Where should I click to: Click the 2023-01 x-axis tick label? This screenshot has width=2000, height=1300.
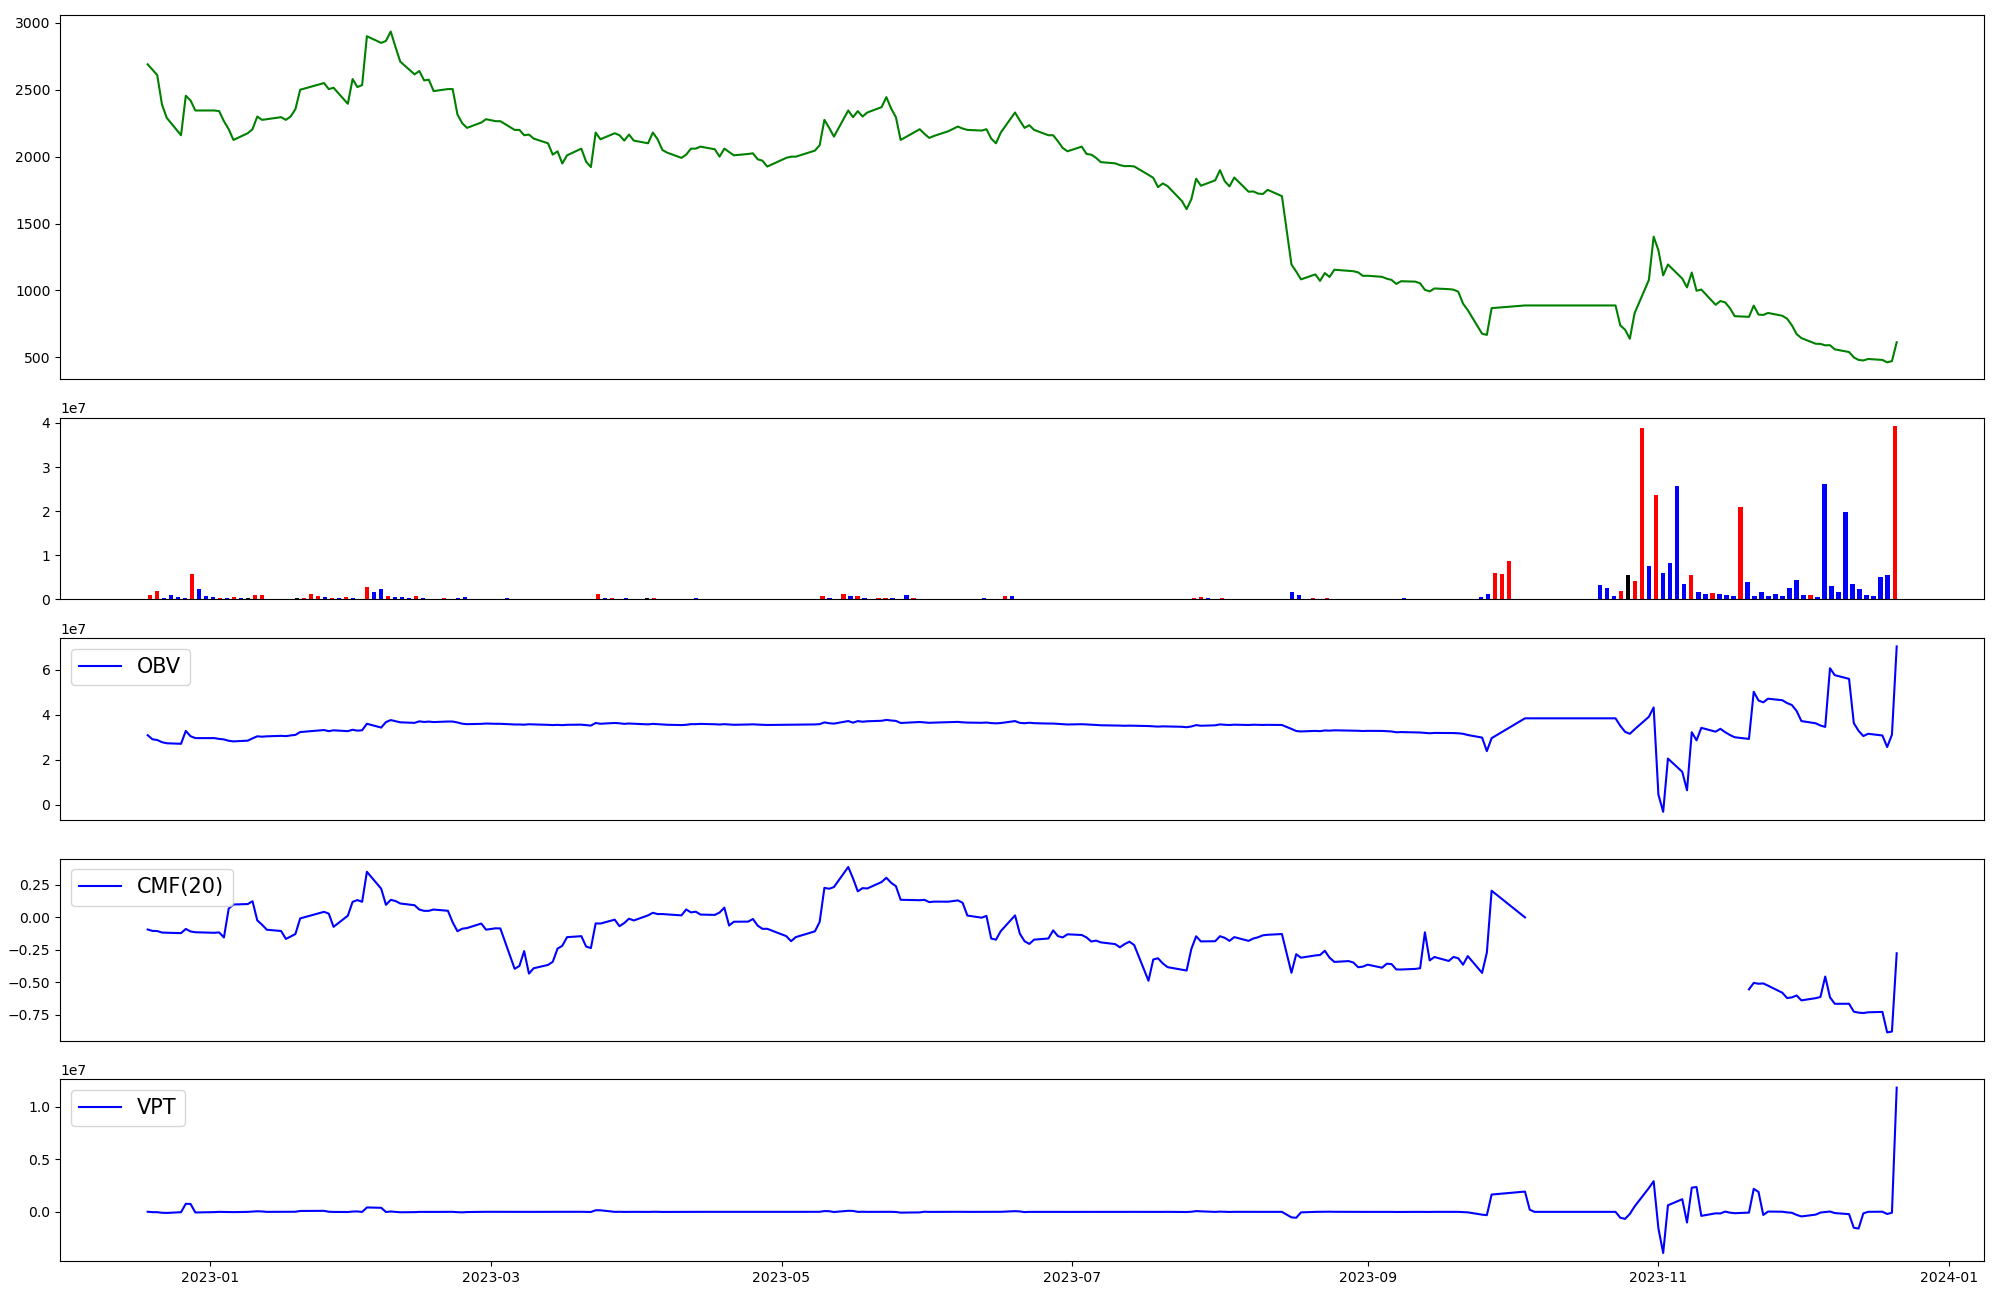[x=210, y=1277]
